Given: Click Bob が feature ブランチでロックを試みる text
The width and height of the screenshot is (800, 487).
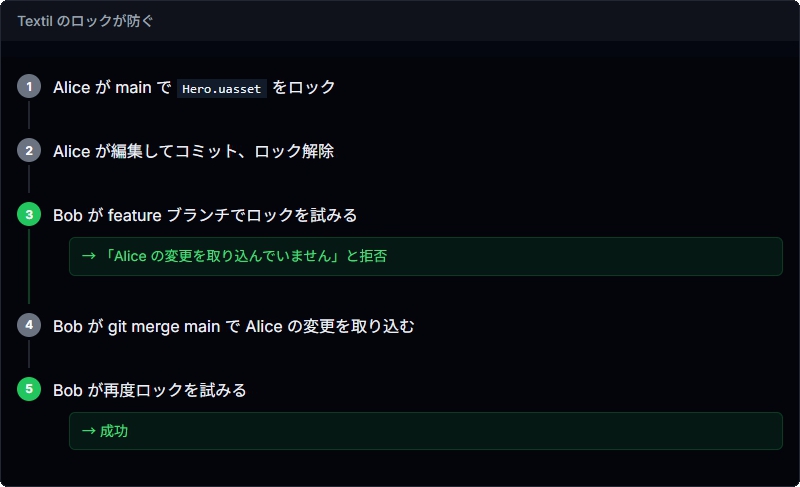Looking at the screenshot, I should click(x=205, y=215).
